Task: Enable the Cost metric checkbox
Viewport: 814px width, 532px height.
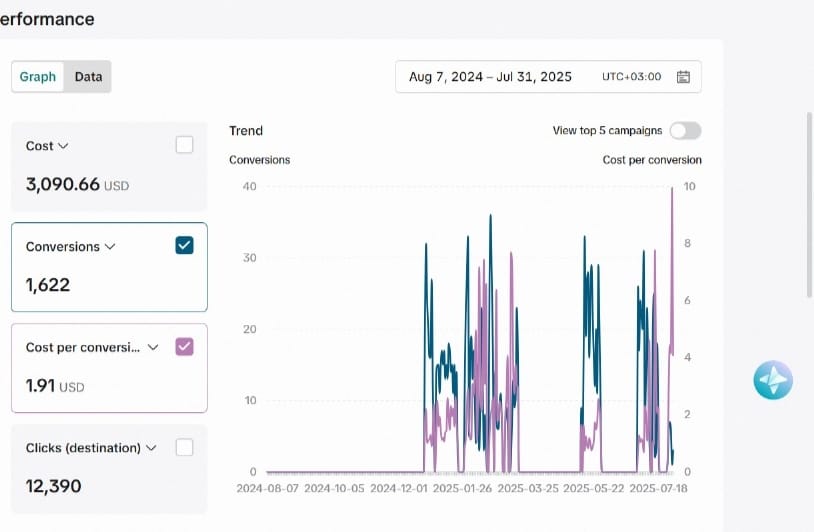Action: pyautogui.click(x=184, y=145)
